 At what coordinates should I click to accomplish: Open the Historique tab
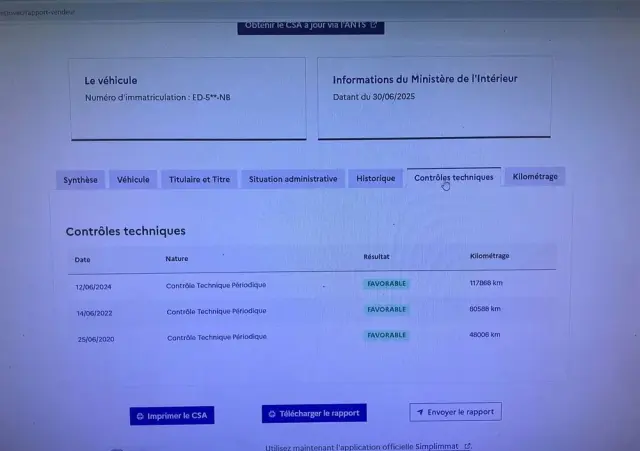(x=376, y=179)
